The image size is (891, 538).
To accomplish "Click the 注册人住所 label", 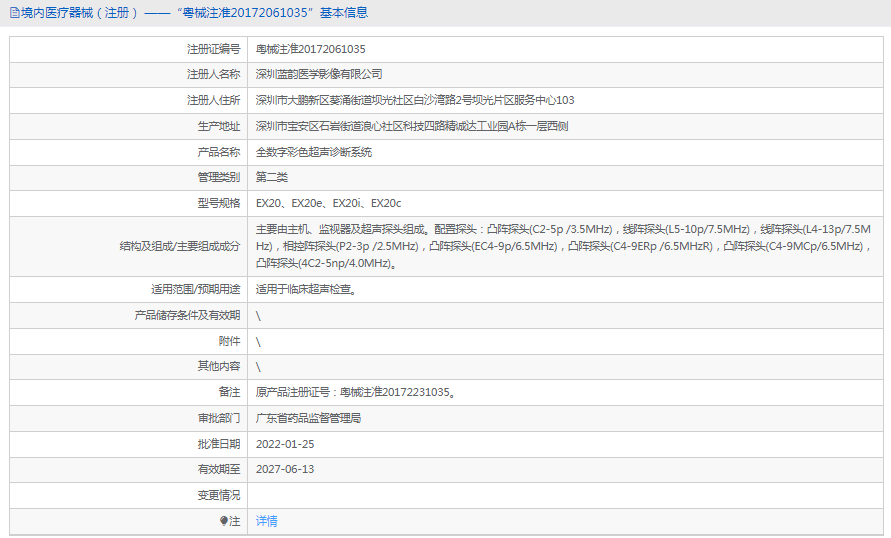I will point(214,101).
